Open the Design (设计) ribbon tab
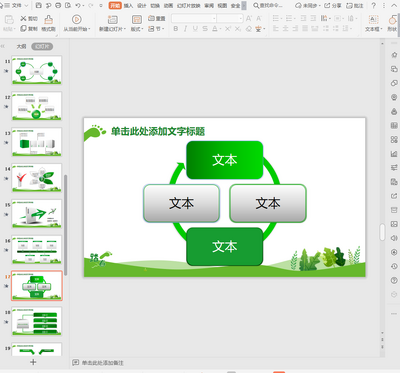This screenshot has height=373, width=400. (x=142, y=6)
